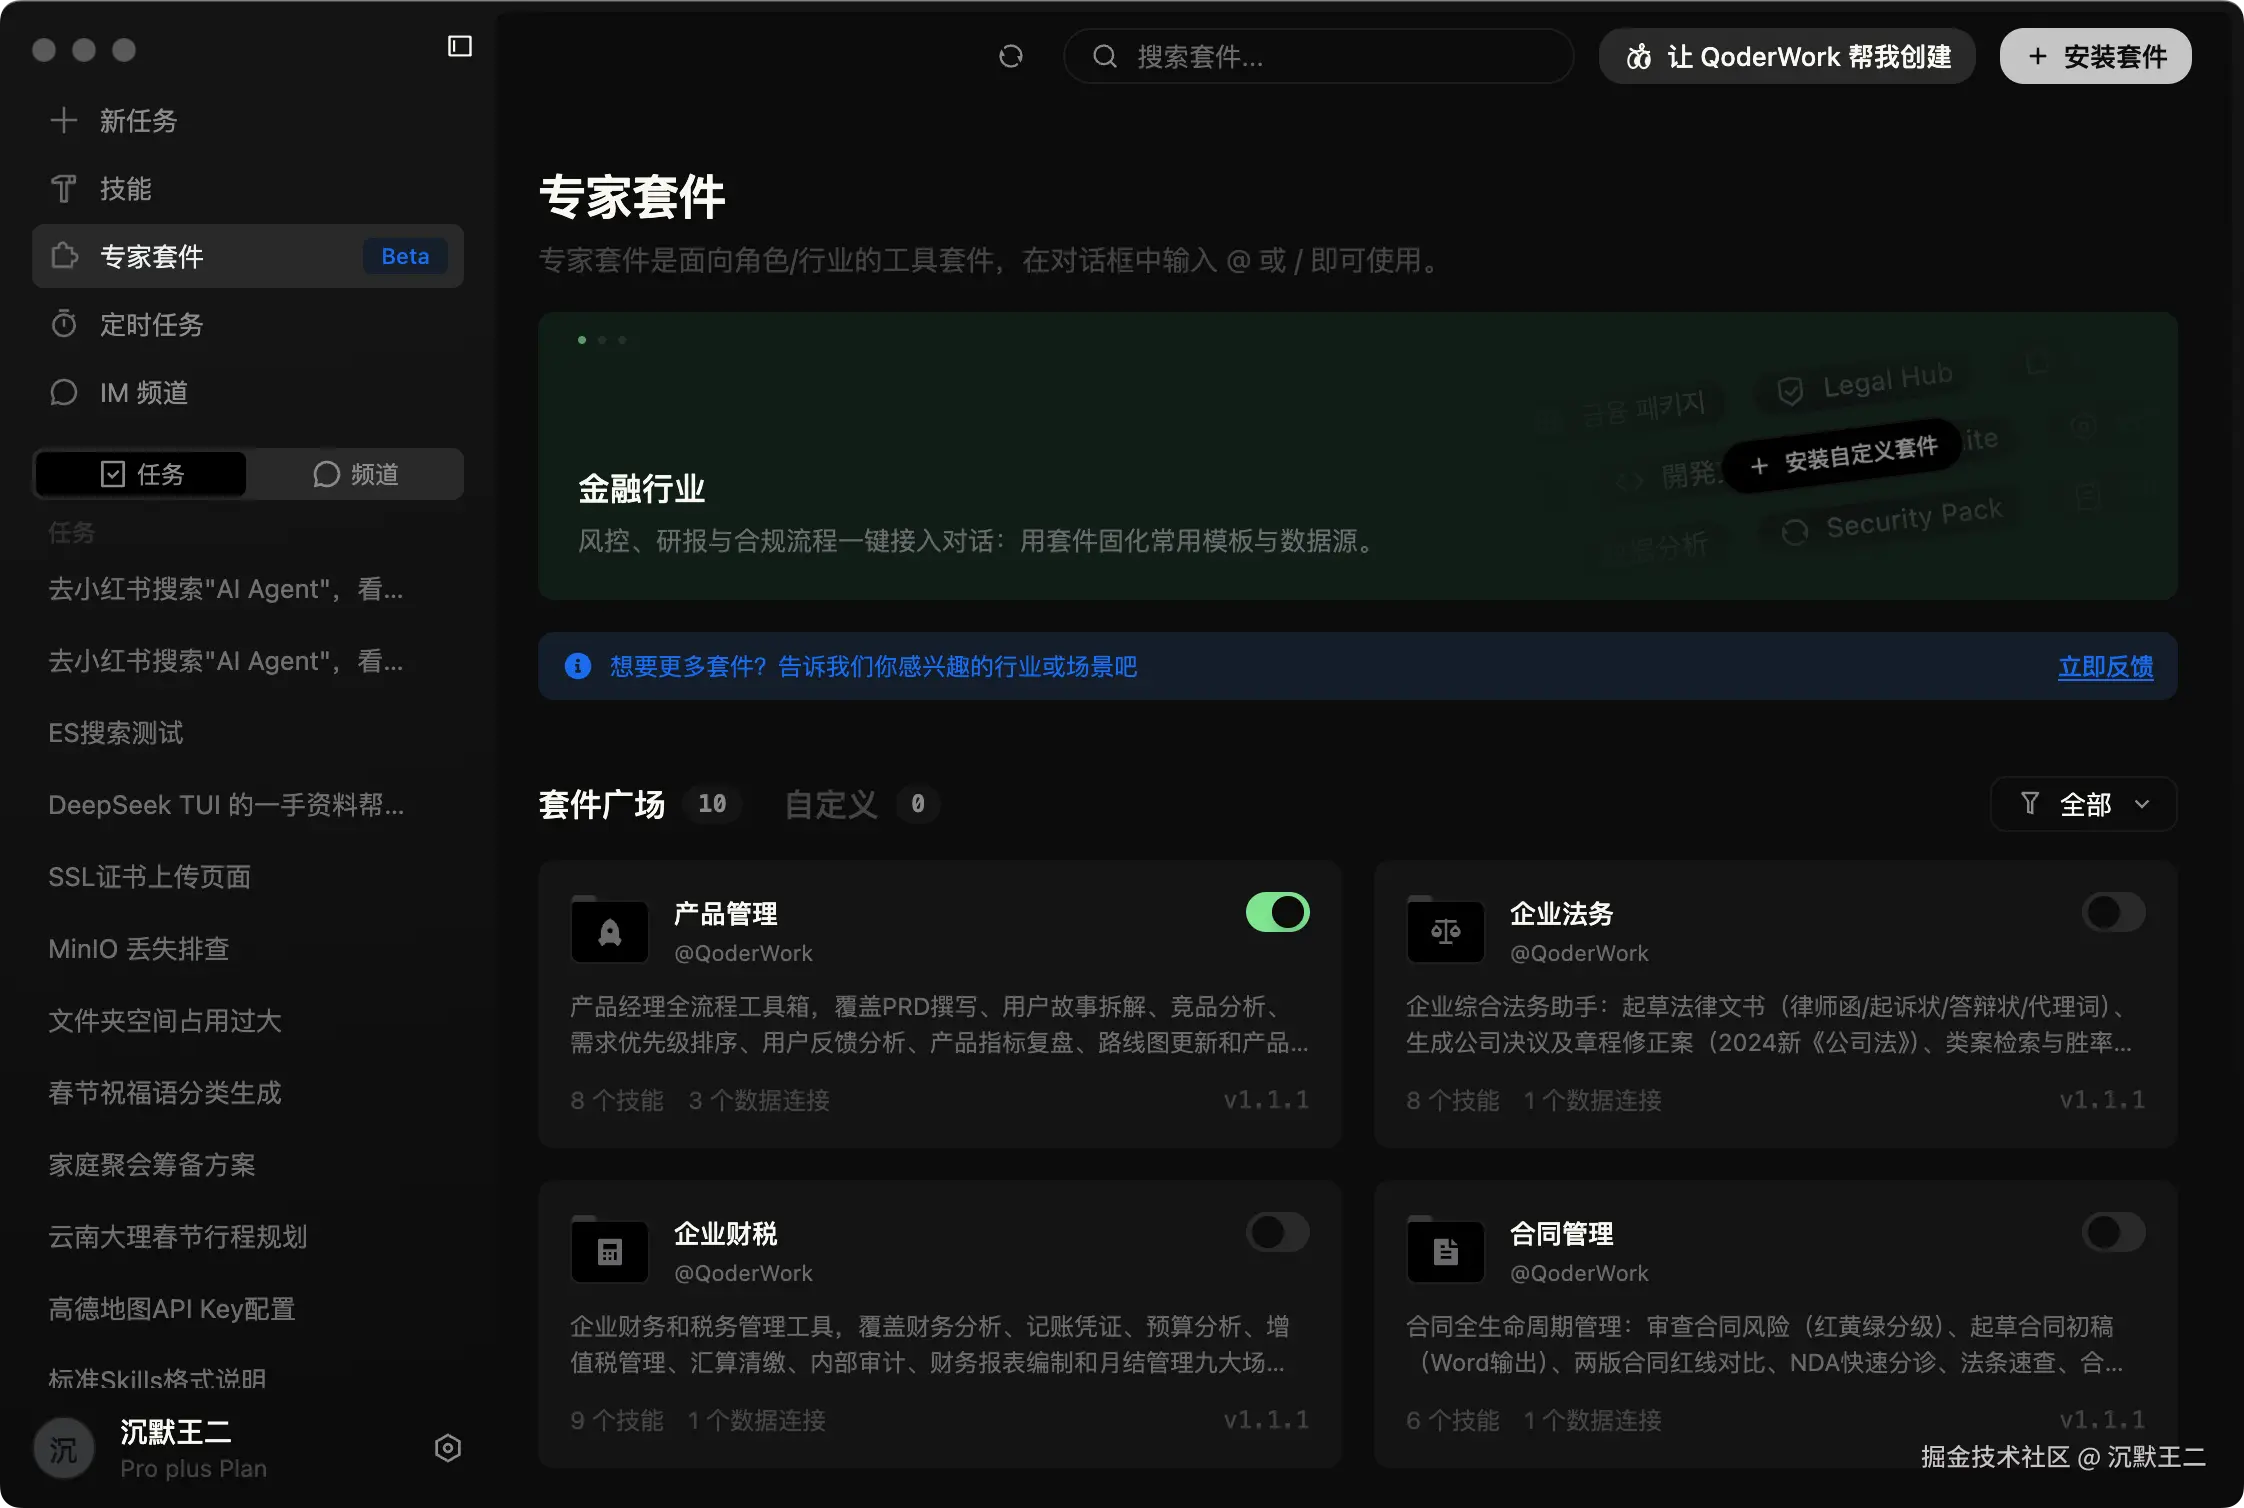The height and width of the screenshot is (1508, 2244).
Task: Click the 产品管理 rocket icon
Action: pos(610,931)
